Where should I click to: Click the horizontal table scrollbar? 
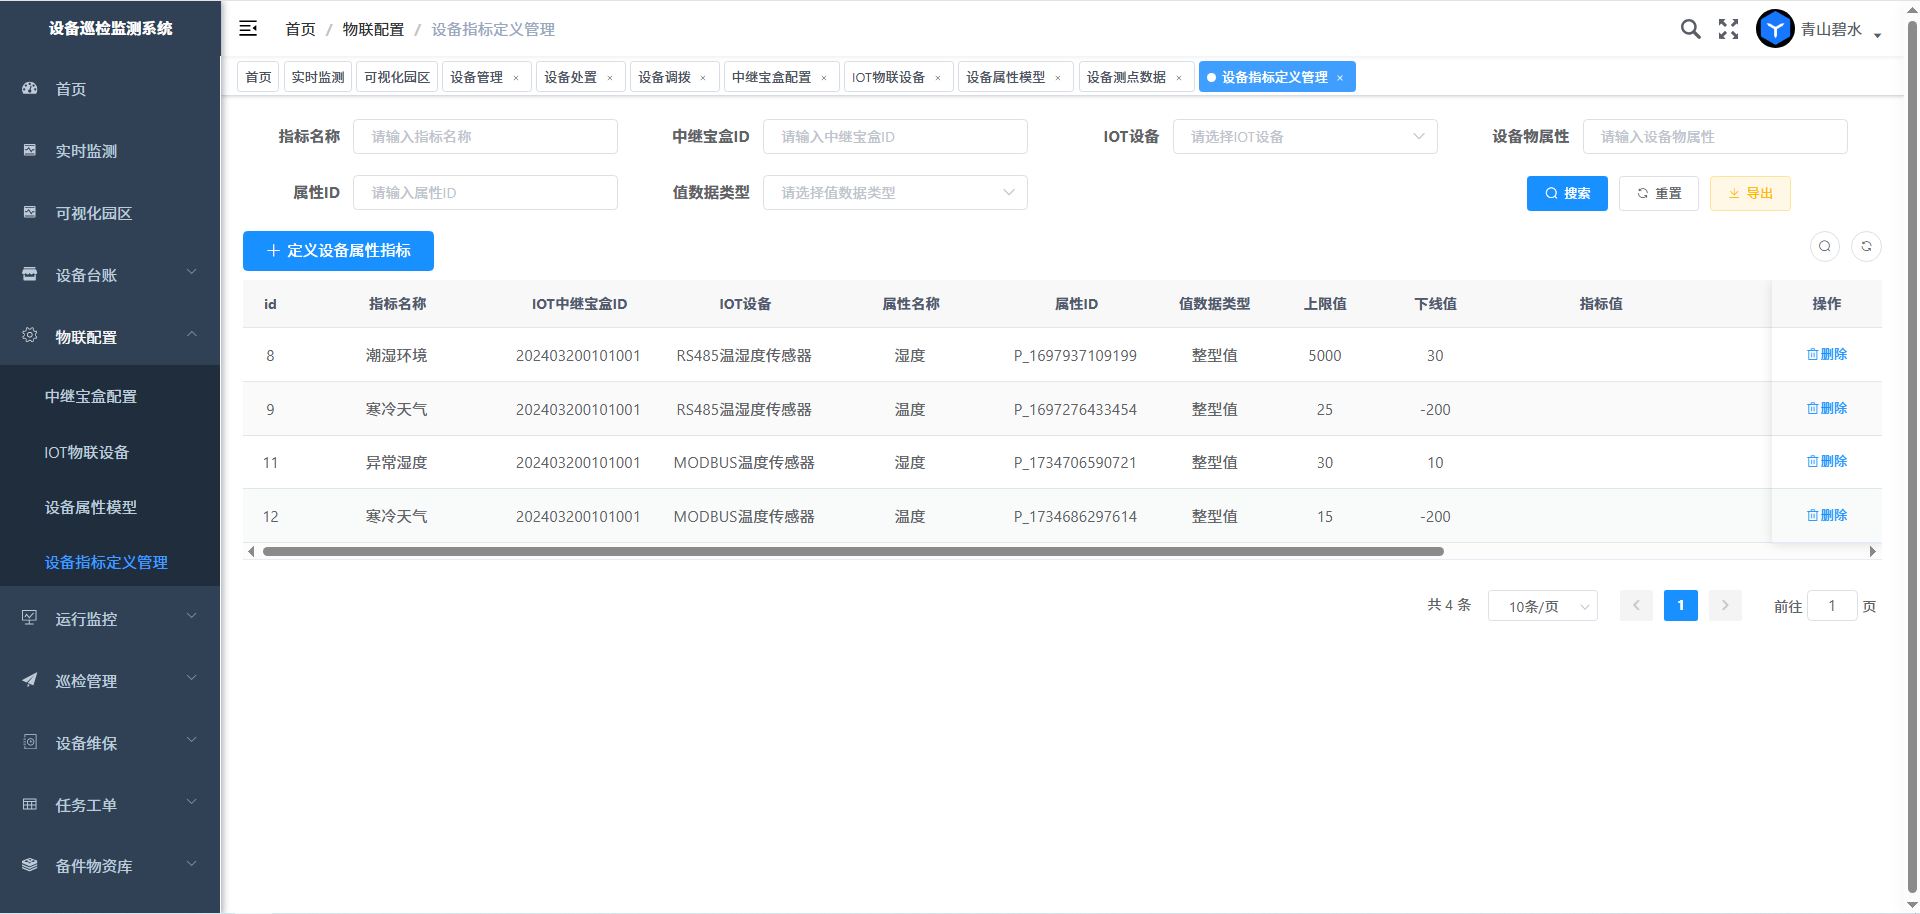click(x=852, y=551)
